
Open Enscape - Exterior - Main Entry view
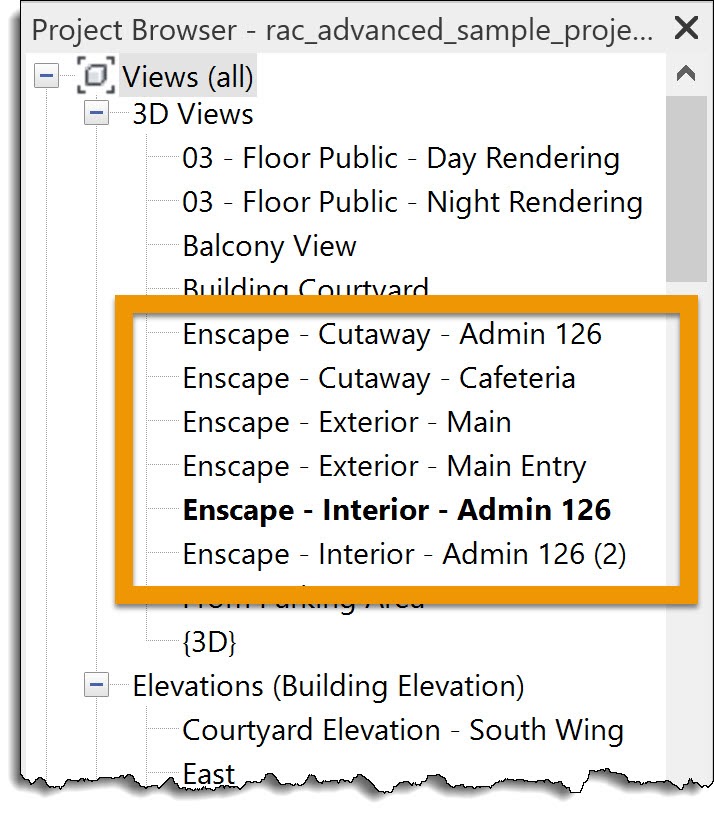pos(384,466)
